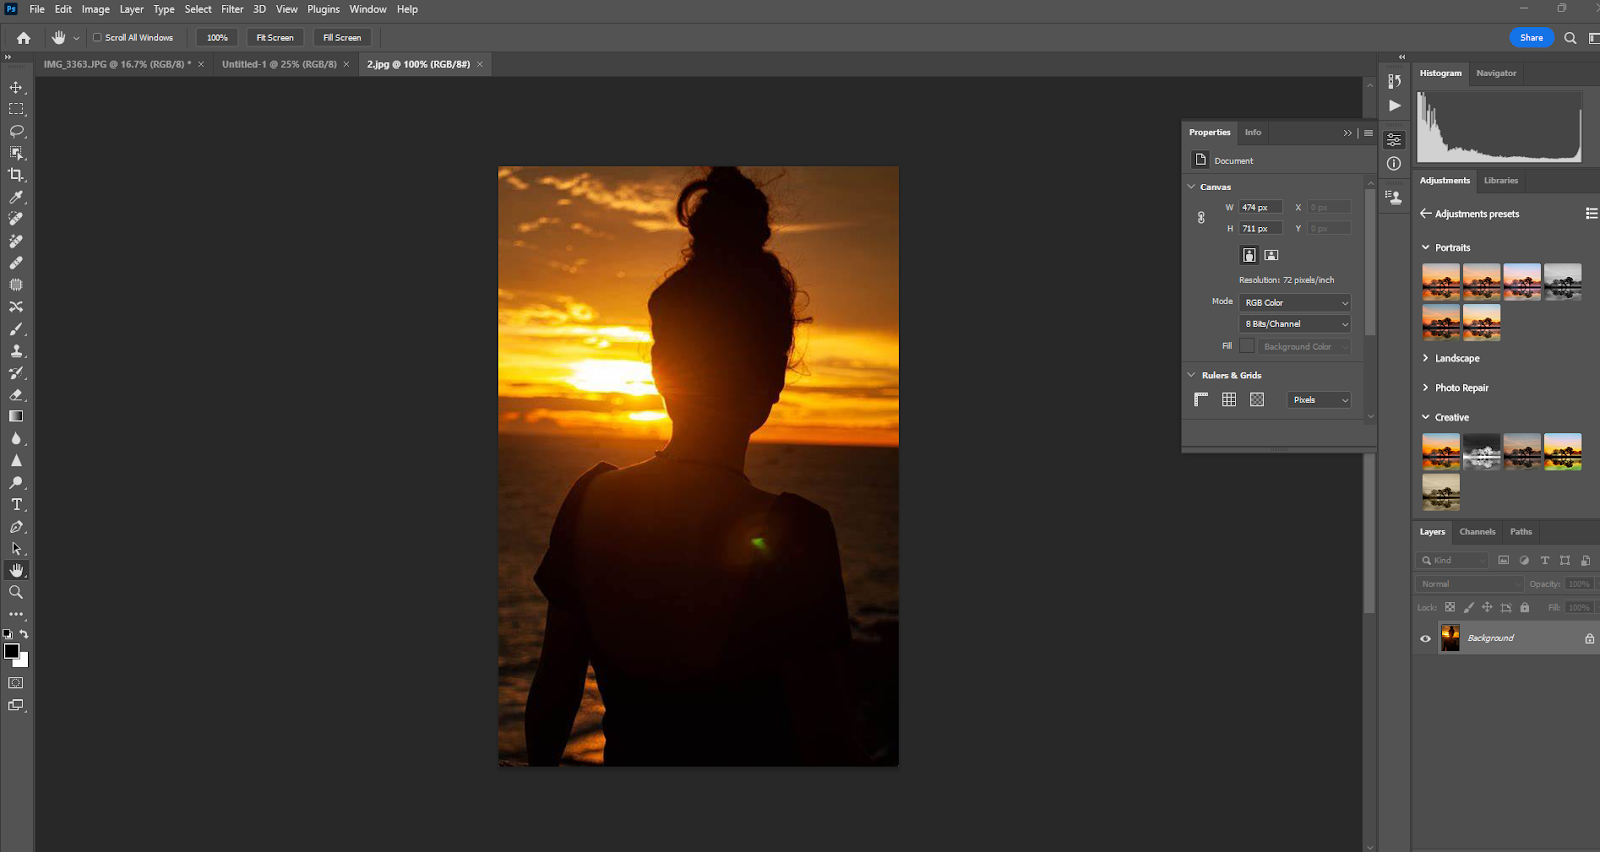Viewport: 1600px width, 852px height.
Task: Select the Blur tool
Action: [16, 439]
